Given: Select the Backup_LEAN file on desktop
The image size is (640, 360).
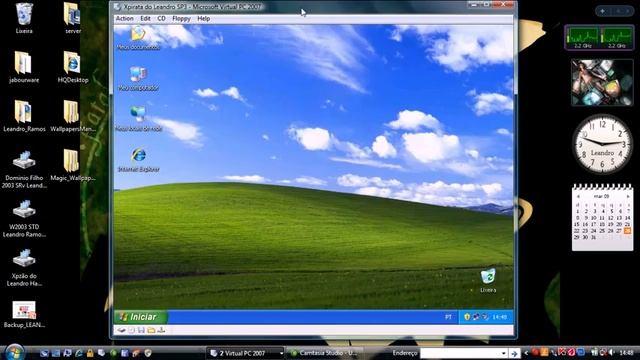Looking at the screenshot, I should click(x=24, y=314).
